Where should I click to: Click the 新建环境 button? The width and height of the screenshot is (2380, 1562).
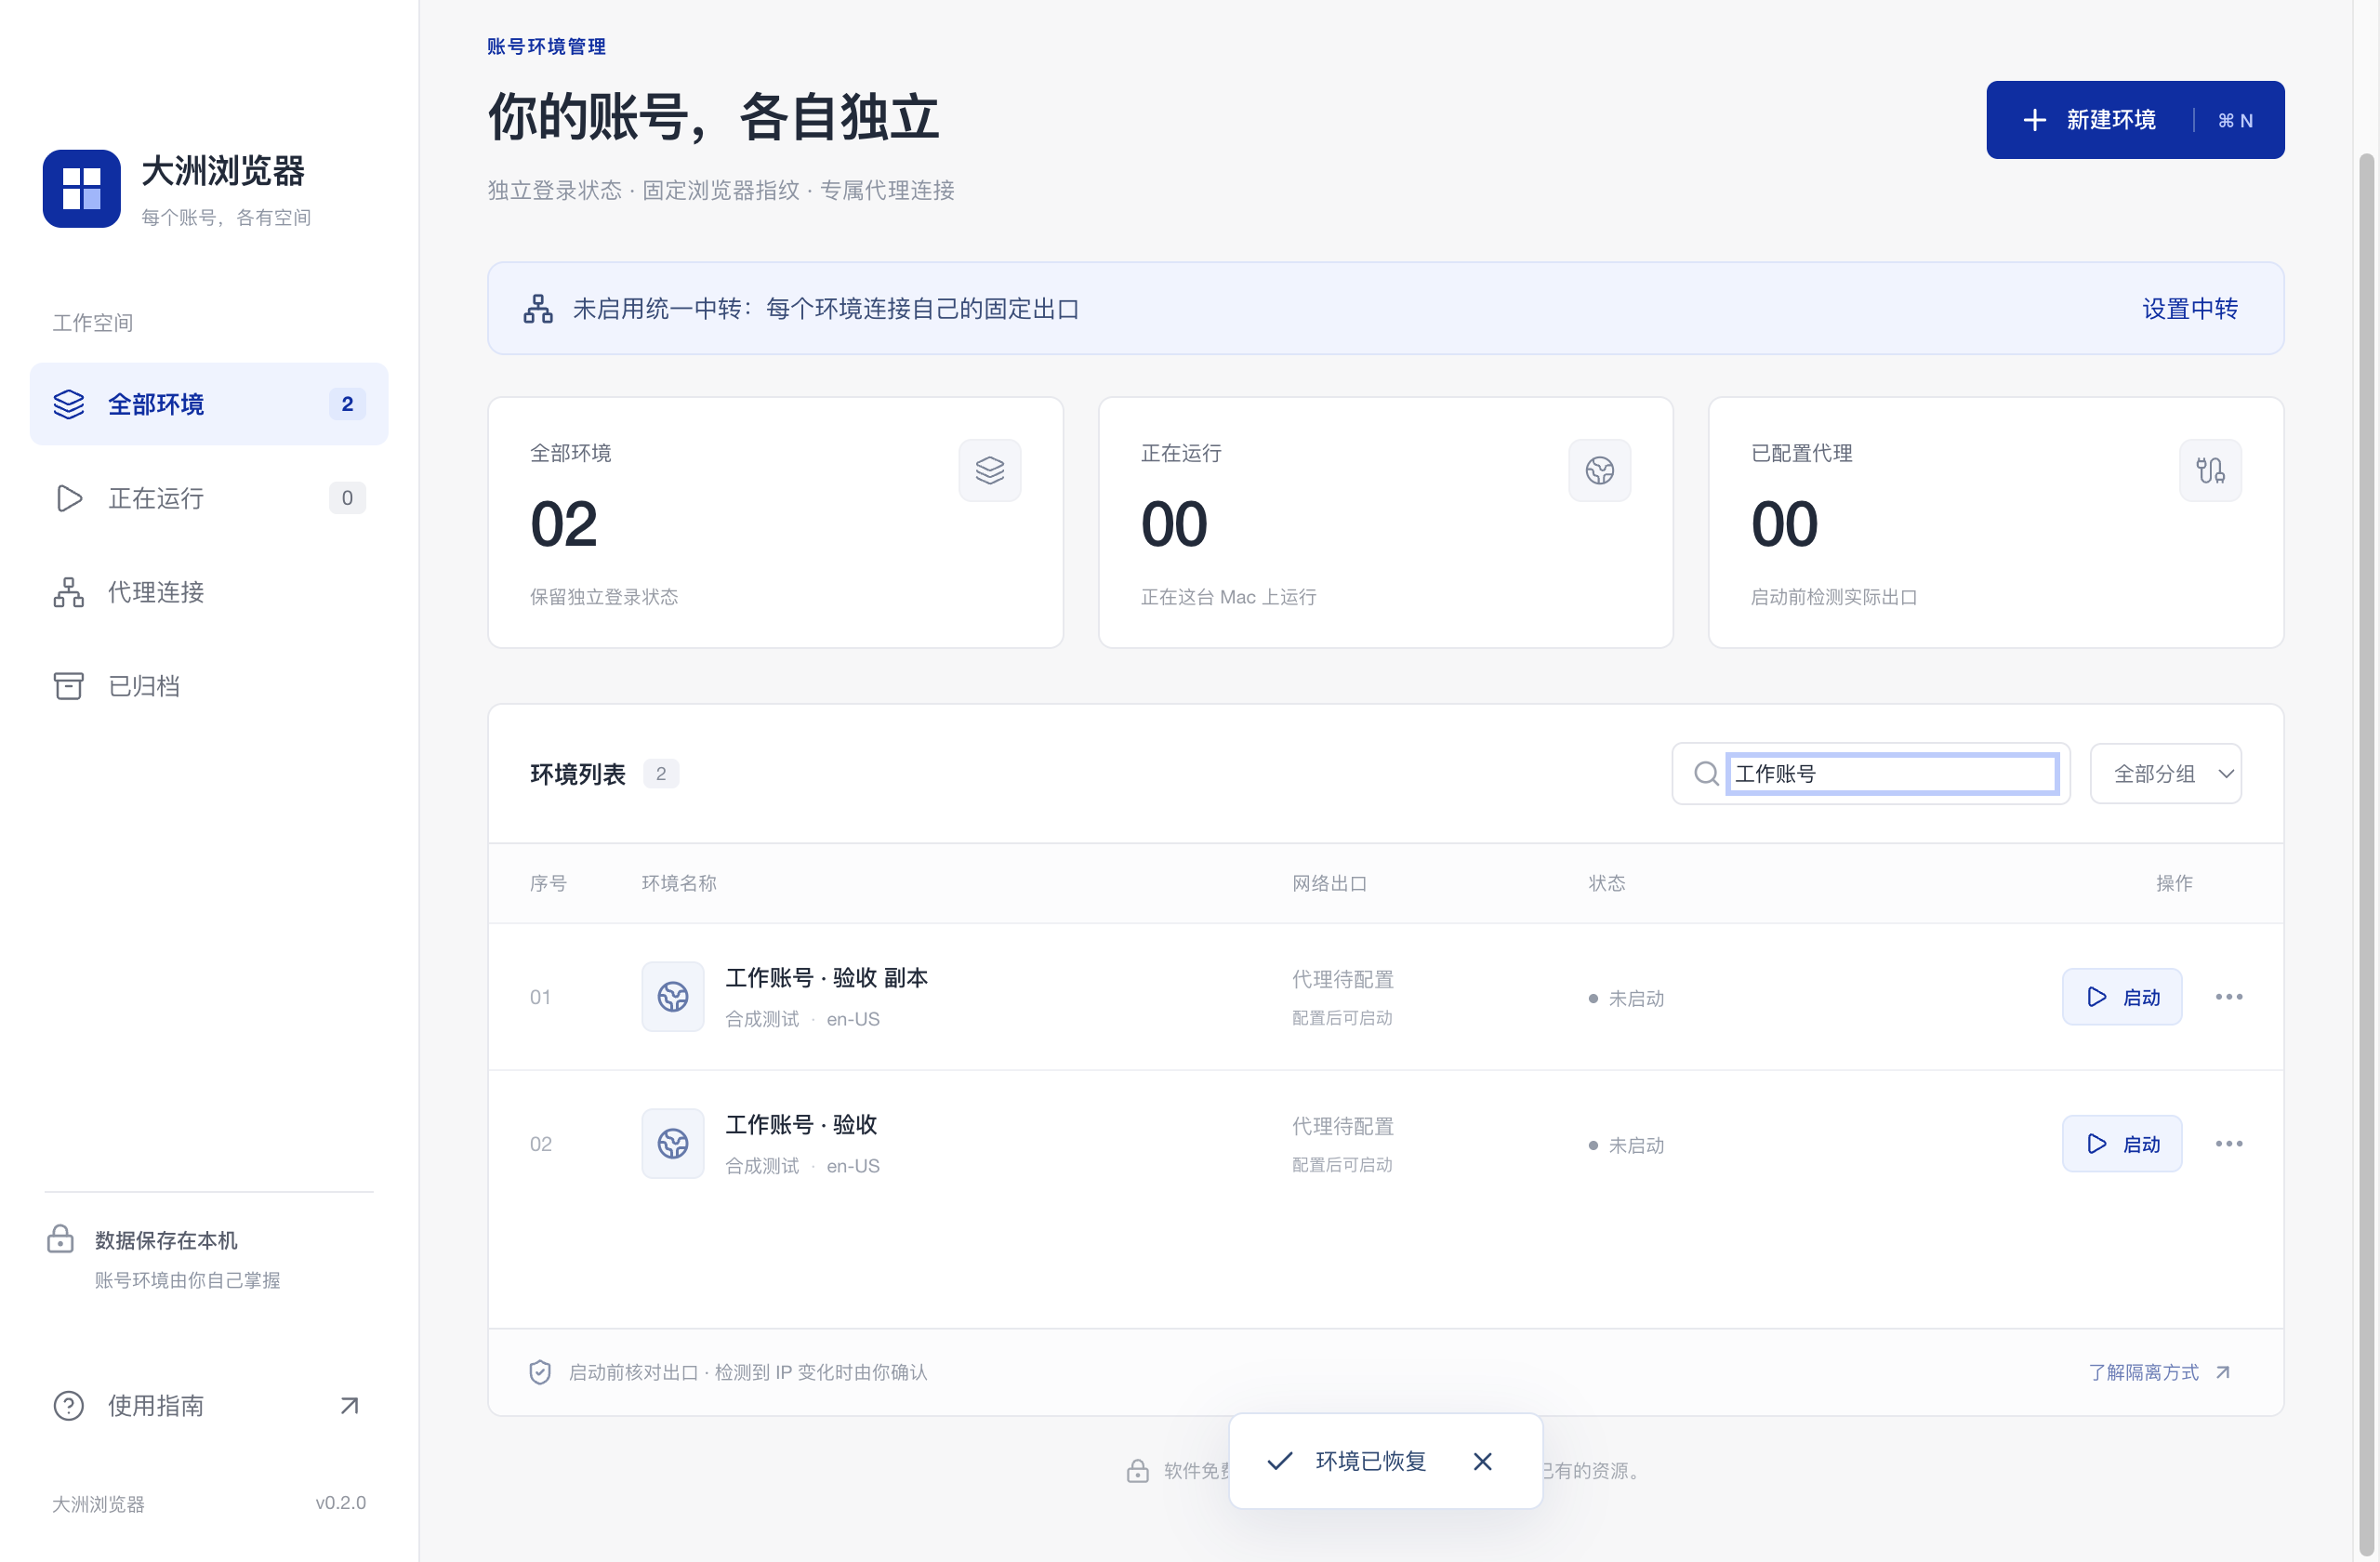[2134, 120]
